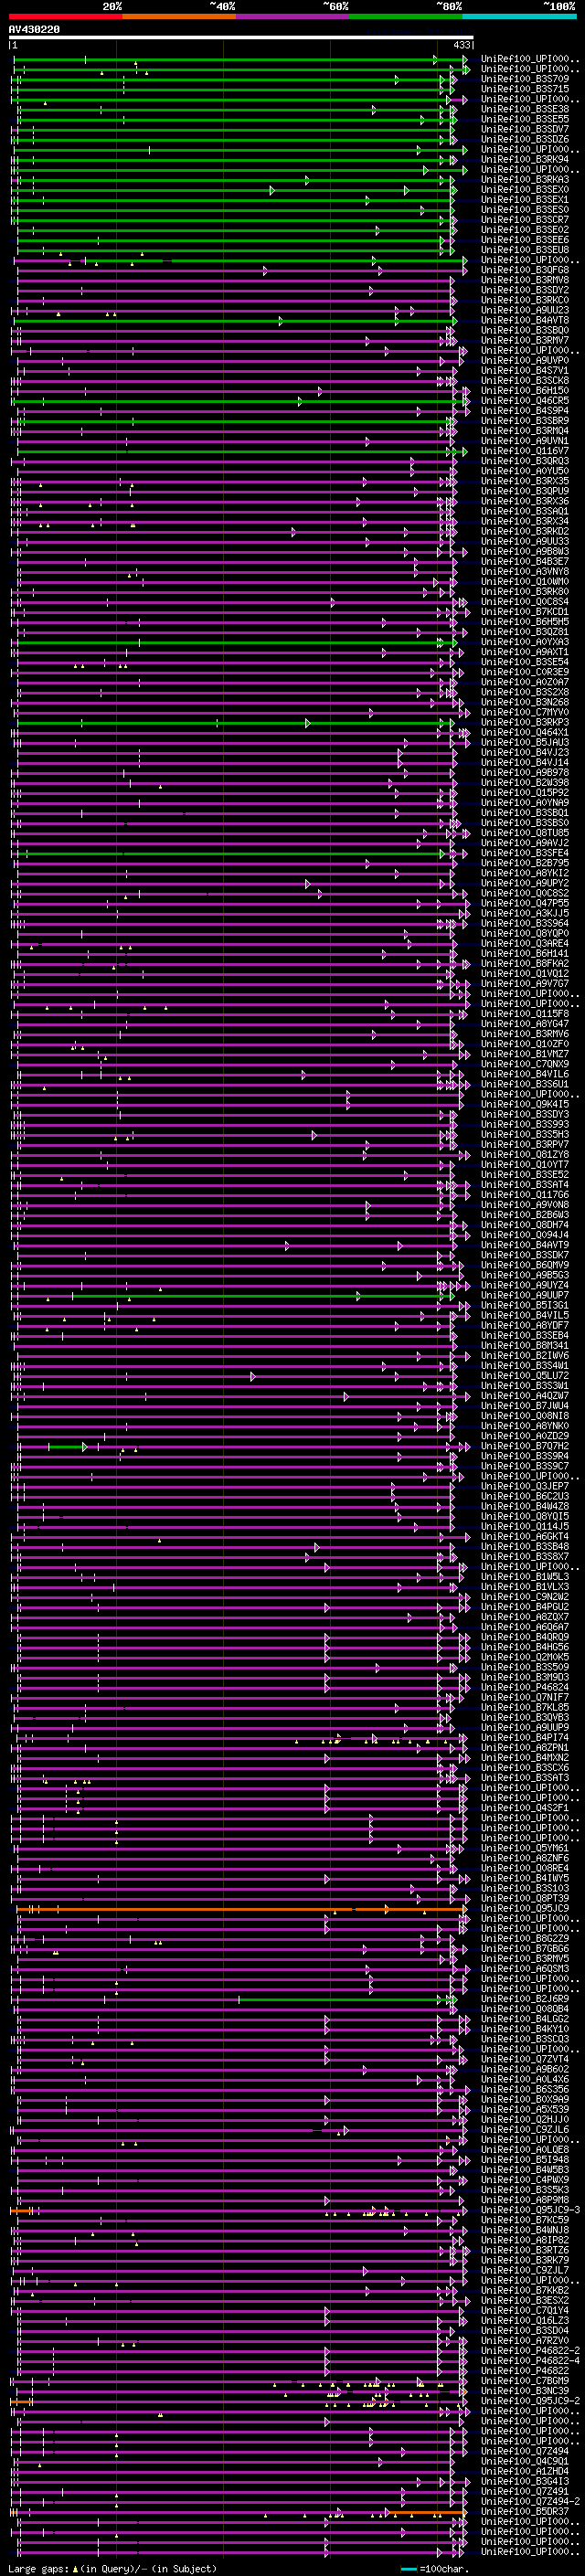Choose the UniRef100_B3G4I3 hit label
Image resolution: width=585 pixels, height=2576 pixels.
click(x=525, y=2480)
